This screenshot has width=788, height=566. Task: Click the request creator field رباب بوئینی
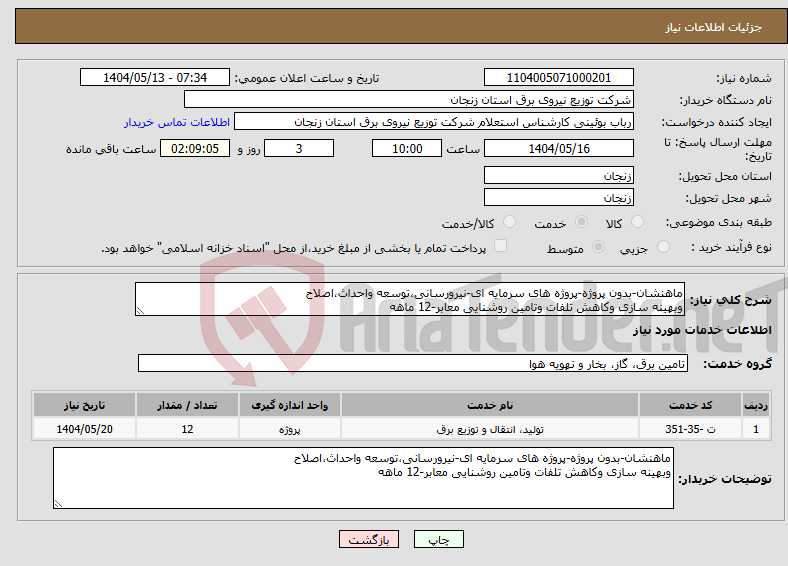[434, 122]
